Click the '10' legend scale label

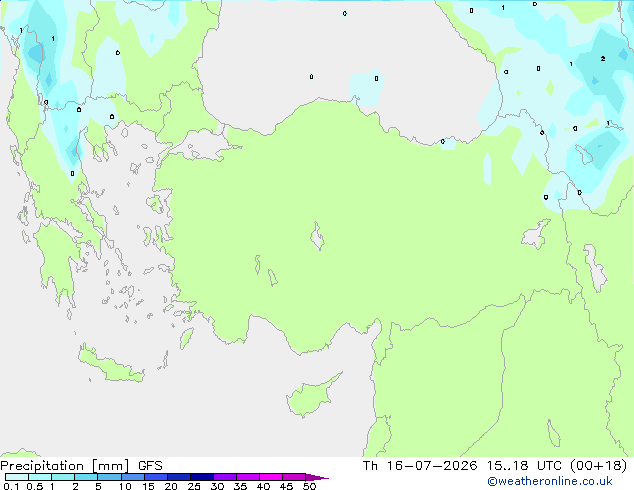[125, 486]
